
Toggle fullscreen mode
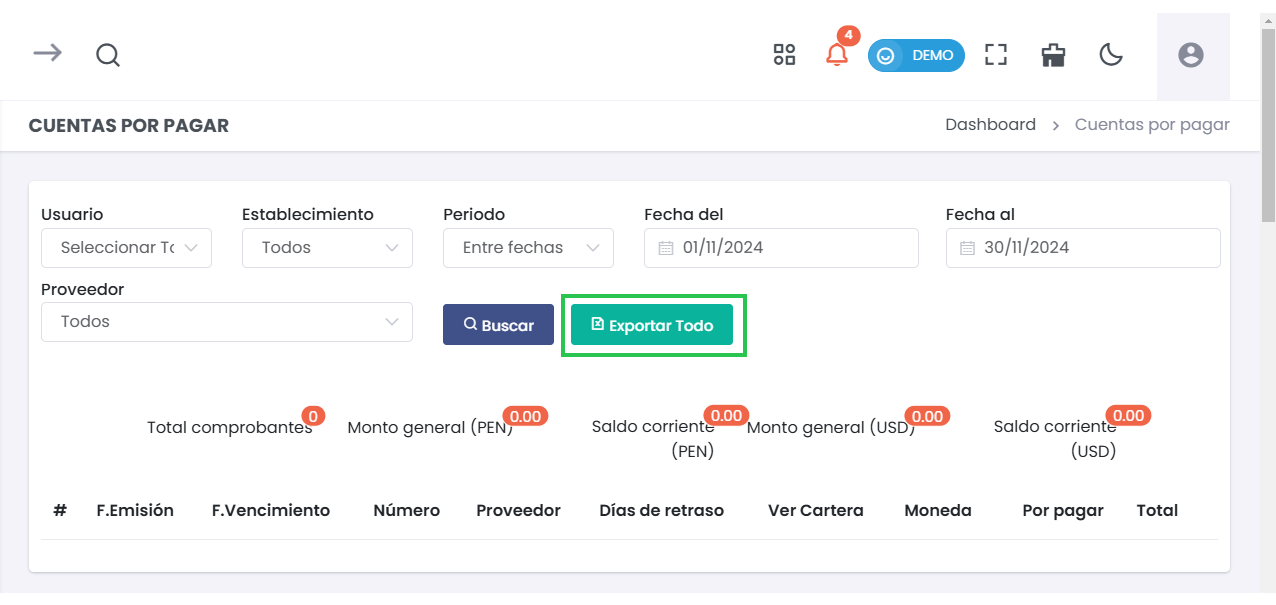[x=996, y=55]
